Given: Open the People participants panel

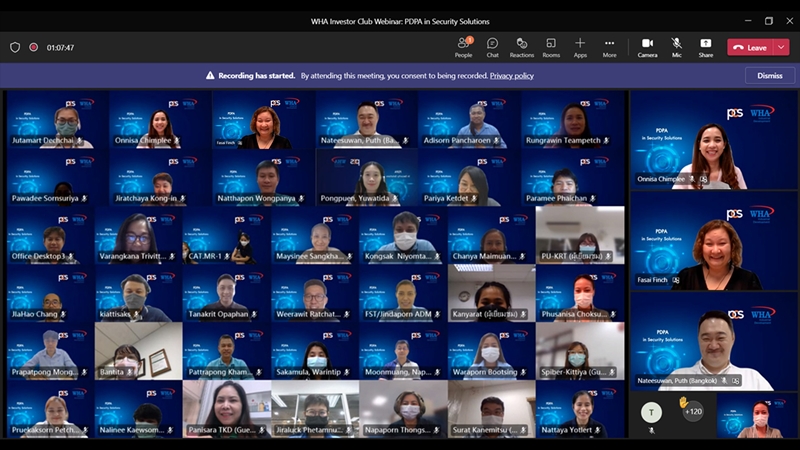Looking at the screenshot, I should tap(463, 46).
